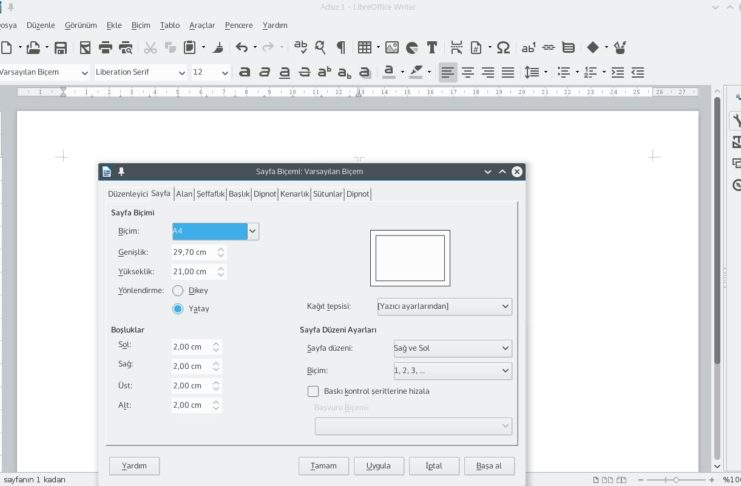Click the Print icon in toolbar

click(105, 47)
